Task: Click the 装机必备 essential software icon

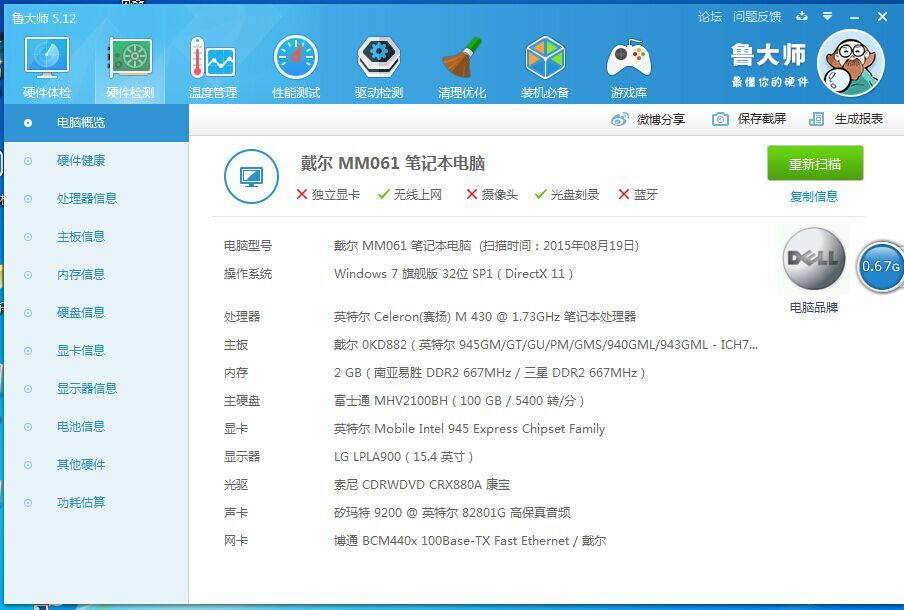Action: point(545,67)
